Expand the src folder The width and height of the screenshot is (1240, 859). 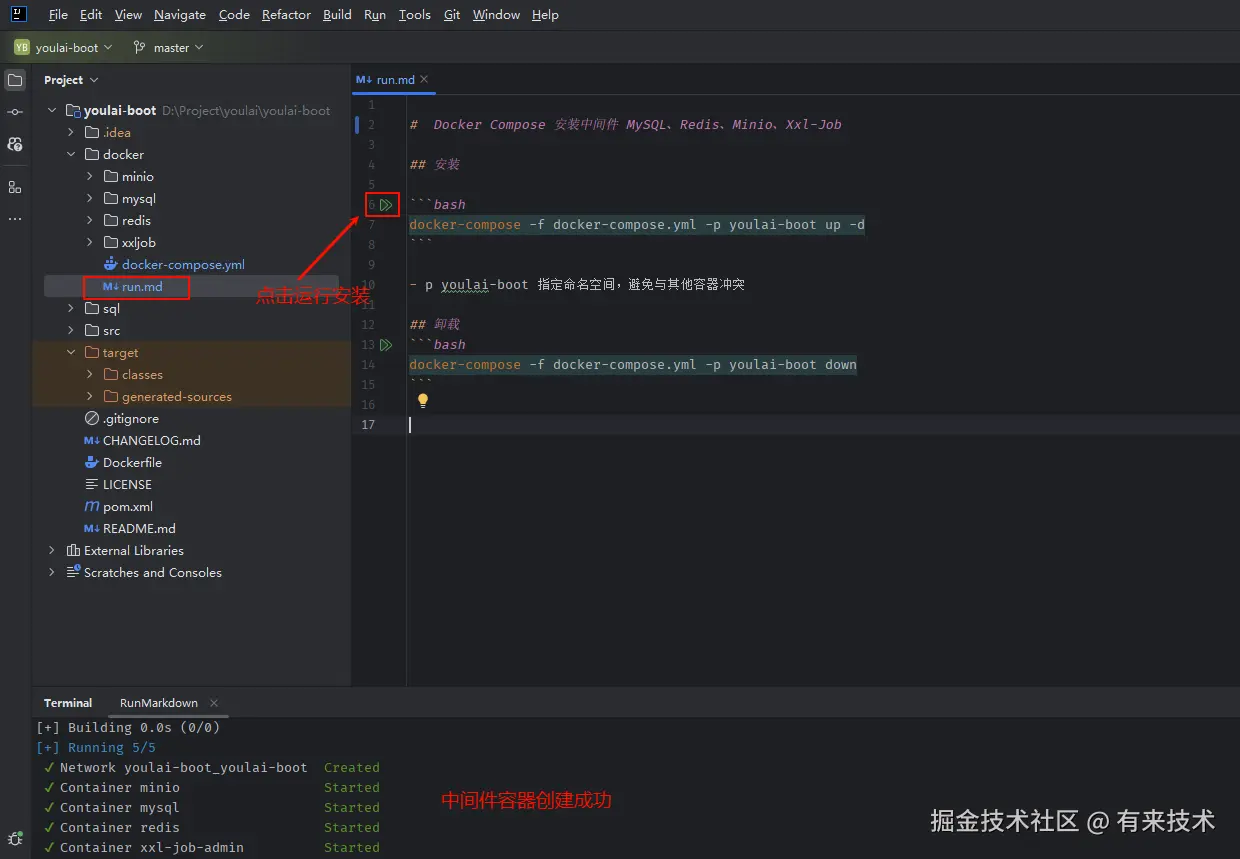point(71,330)
